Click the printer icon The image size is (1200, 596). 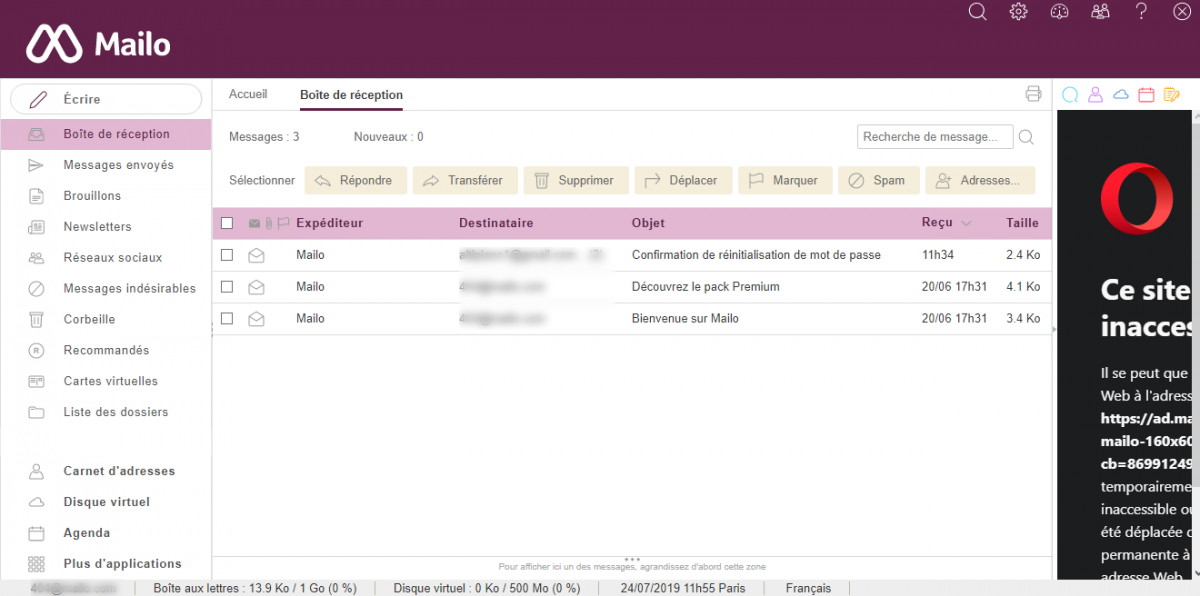click(x=1033, y=94)
